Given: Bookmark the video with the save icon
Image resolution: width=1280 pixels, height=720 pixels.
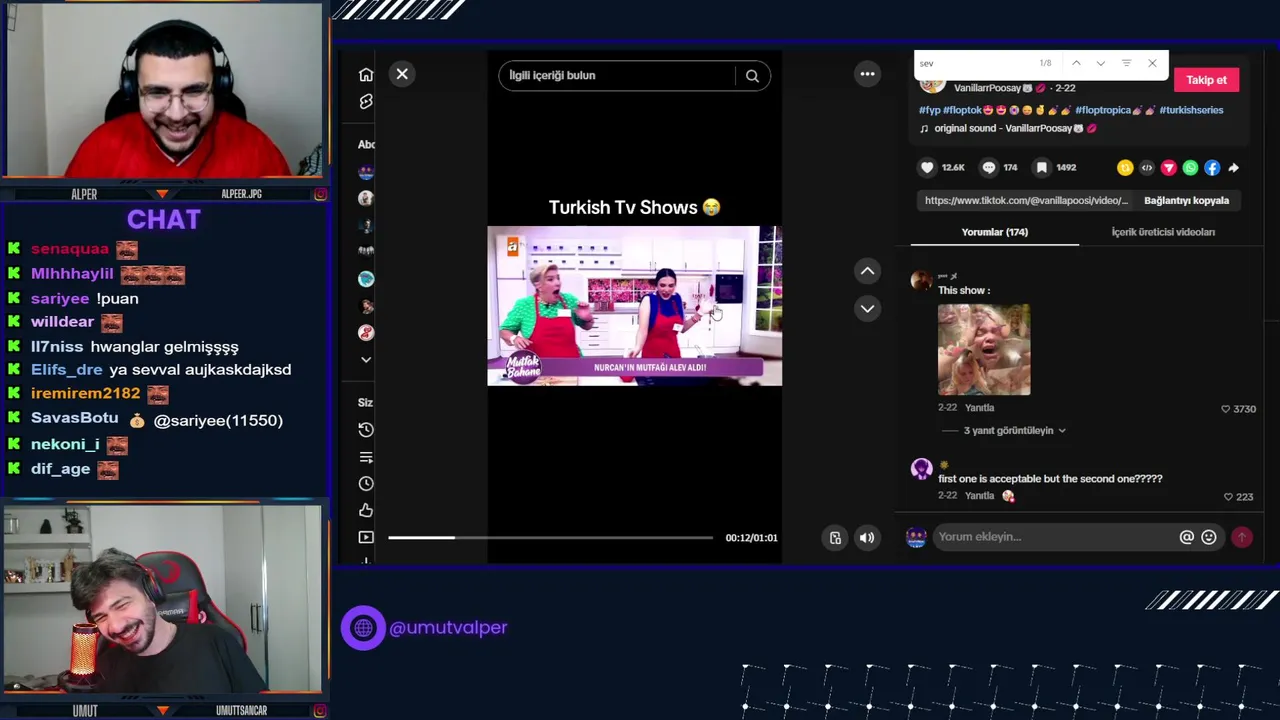Looking at the screenshot, I should click(1042, 168).
